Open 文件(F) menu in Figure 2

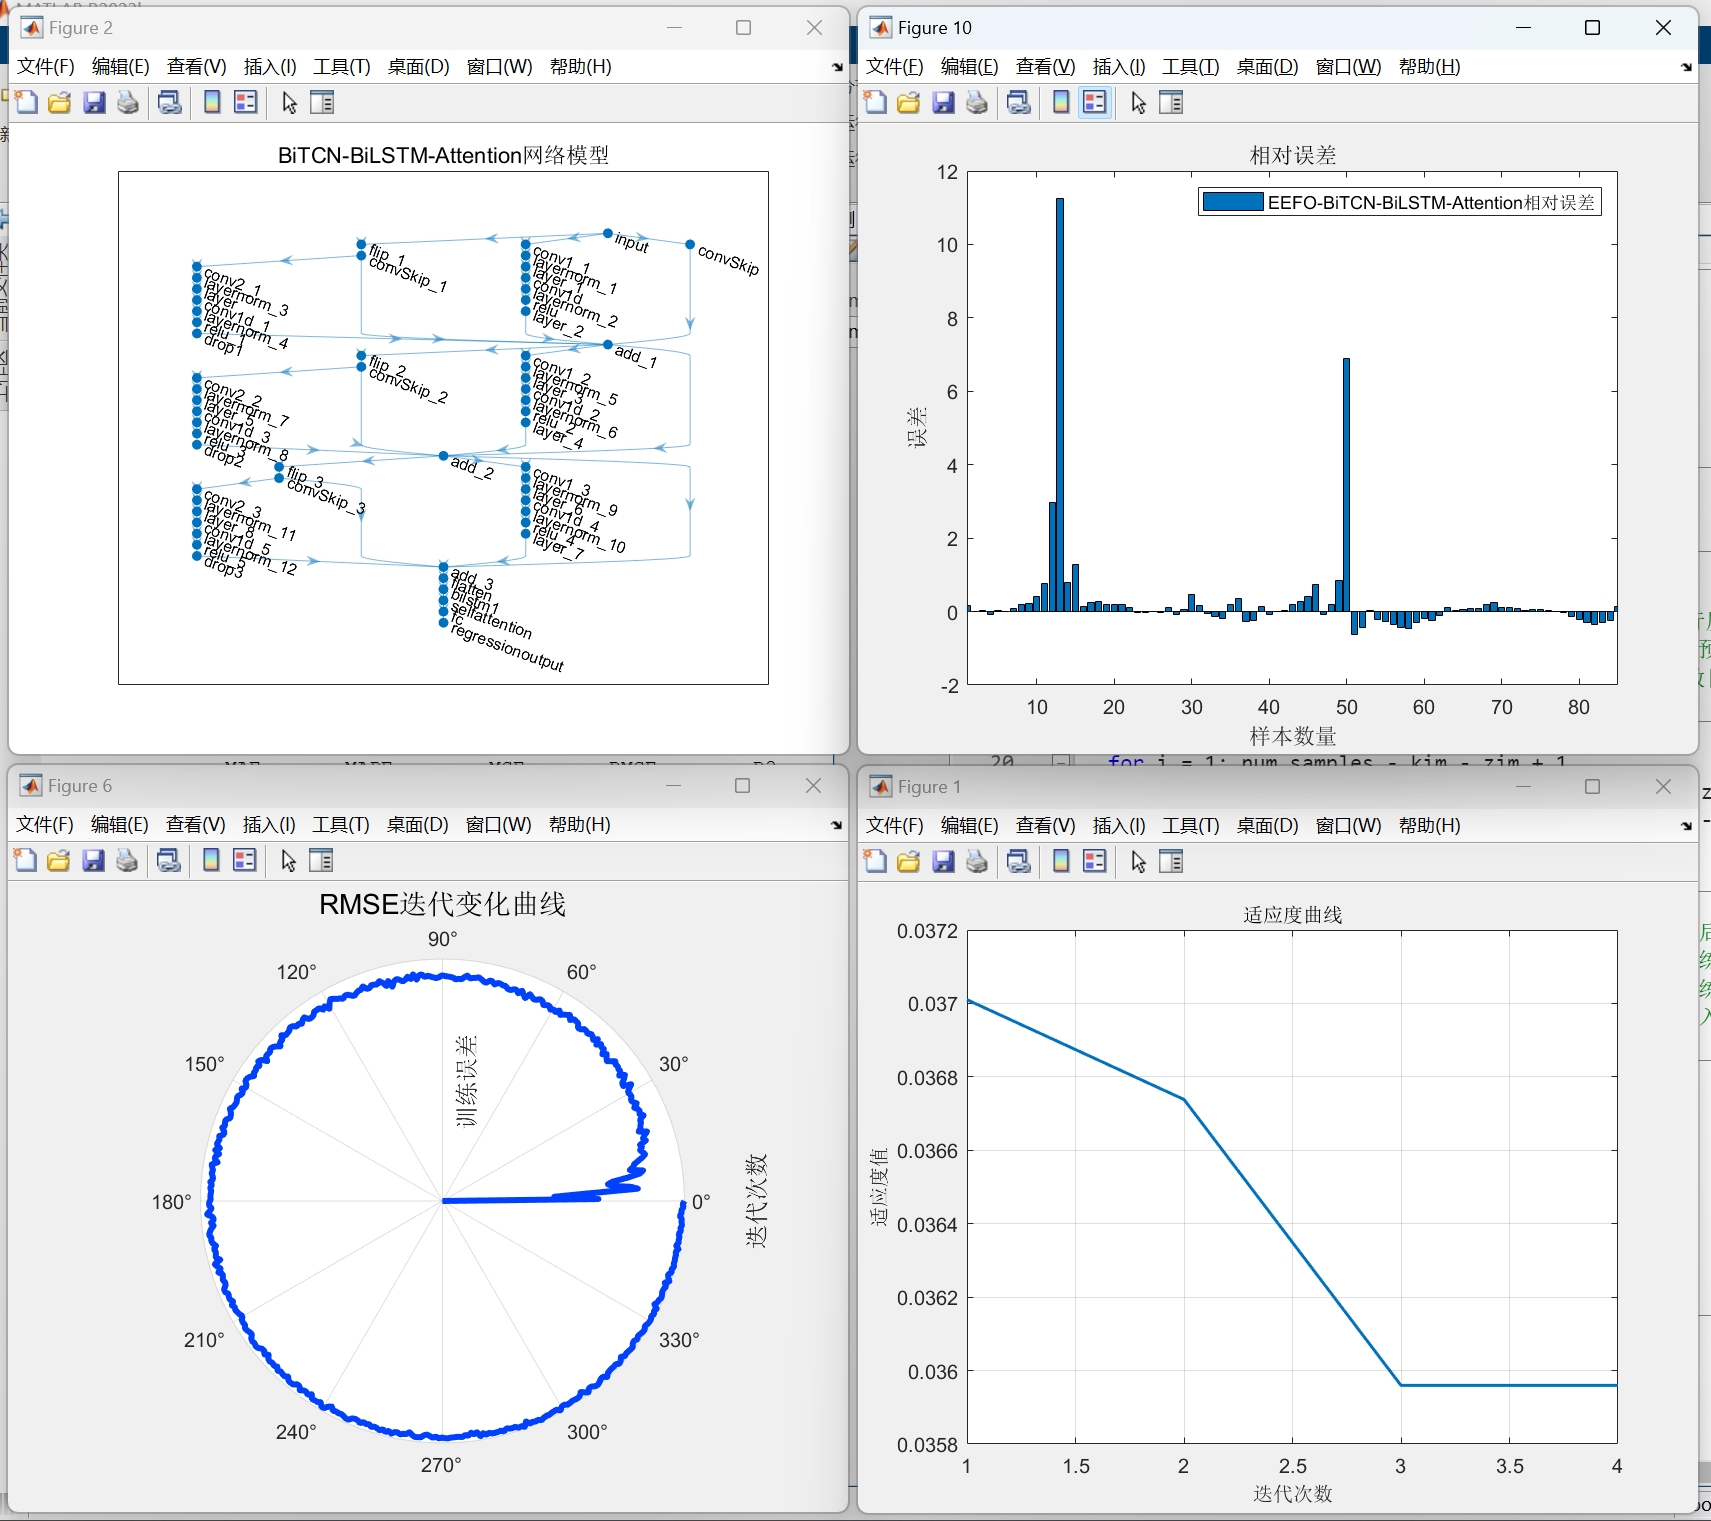point(46,67)
